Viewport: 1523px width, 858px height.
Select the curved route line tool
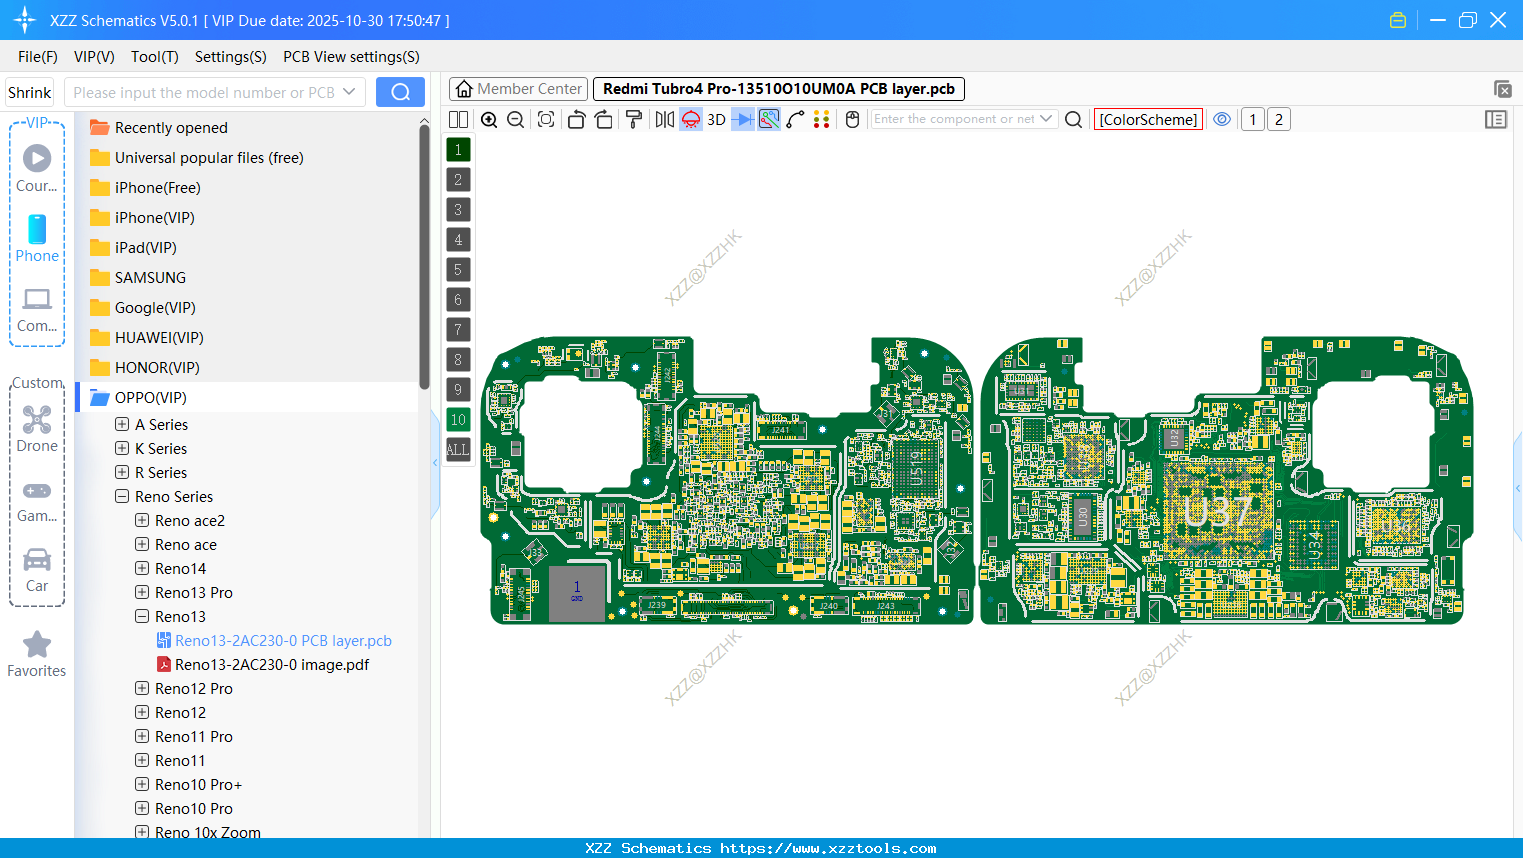click(x=796, y=119)
